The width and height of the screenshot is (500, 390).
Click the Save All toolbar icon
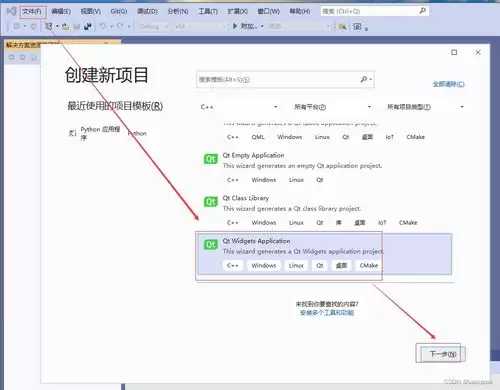pyautogui.click(x=88, y=26)
